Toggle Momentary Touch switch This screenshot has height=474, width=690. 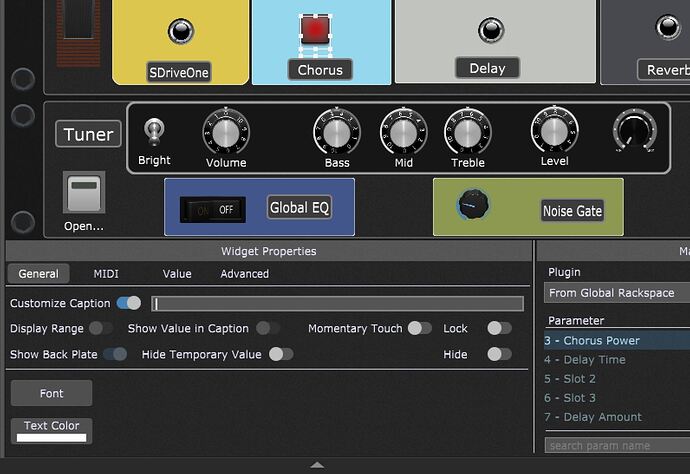[x=420, y=328]
